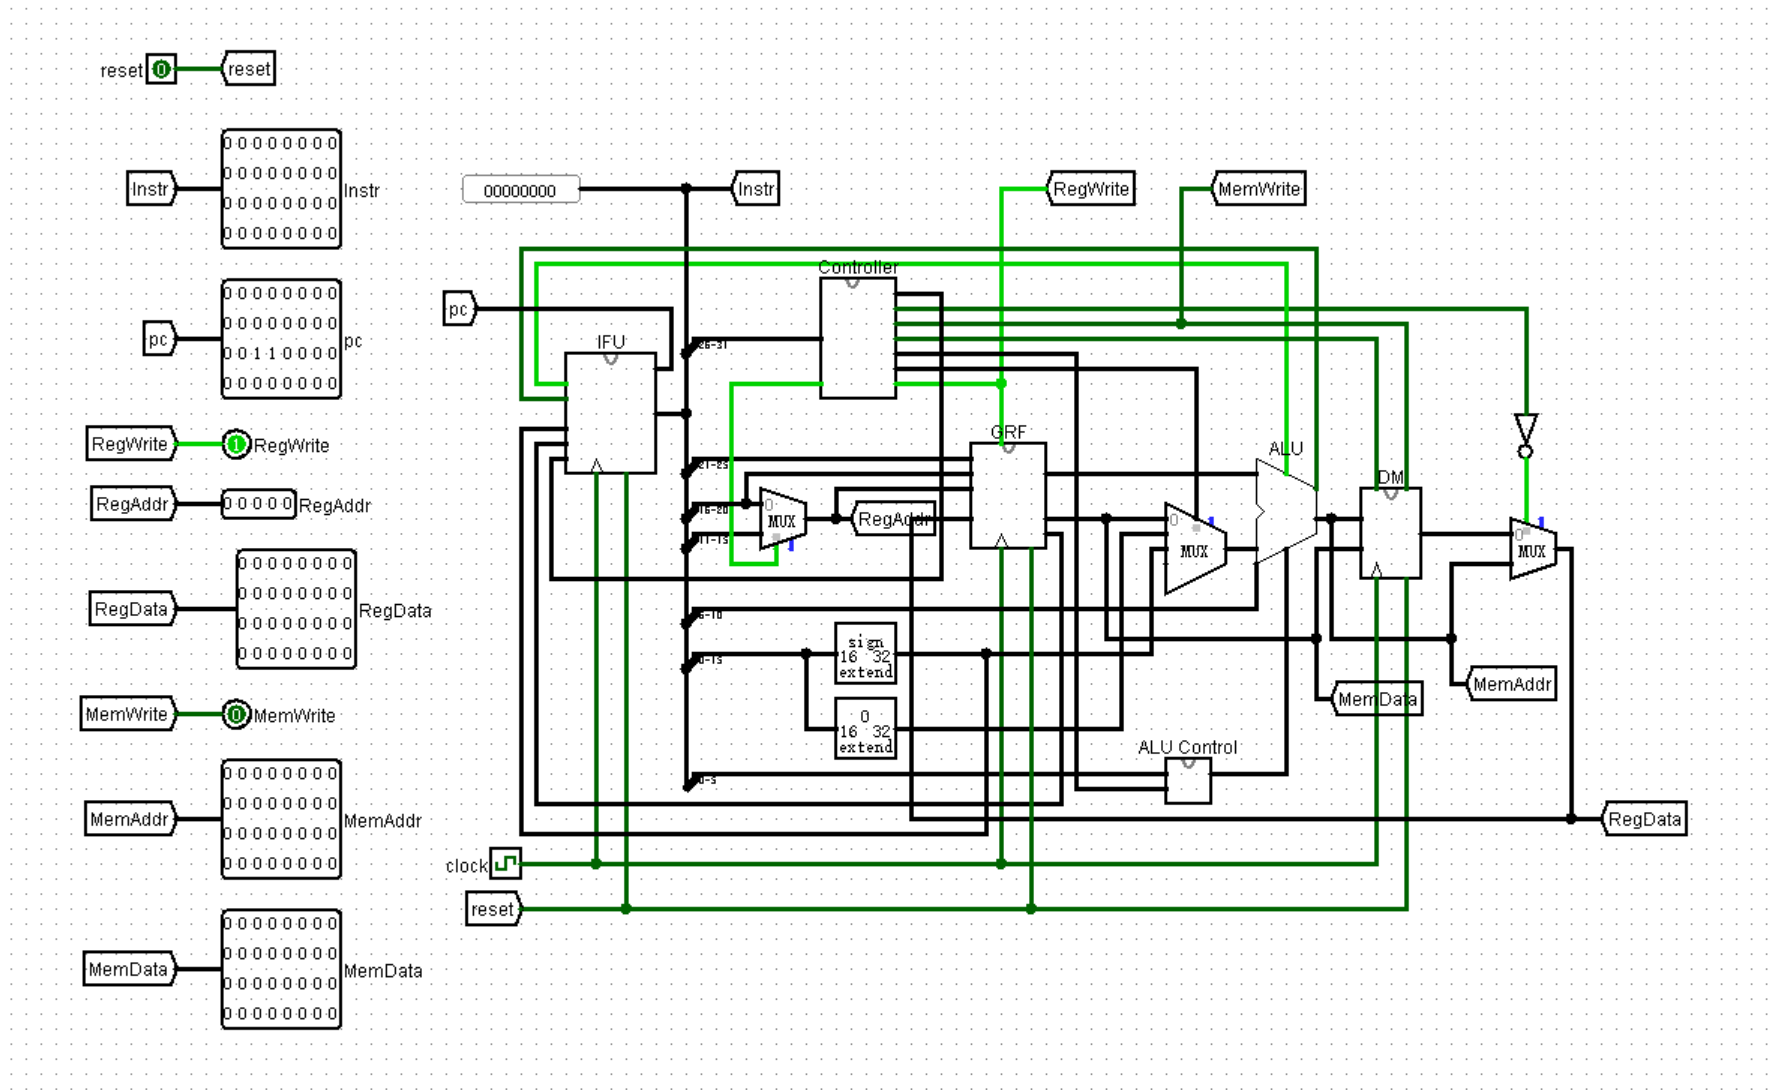Image resolution: width=1779 pixels, height=1090 pixels.
Task: Select the MemAddr tunnel below the DM
Action: 1510,684
